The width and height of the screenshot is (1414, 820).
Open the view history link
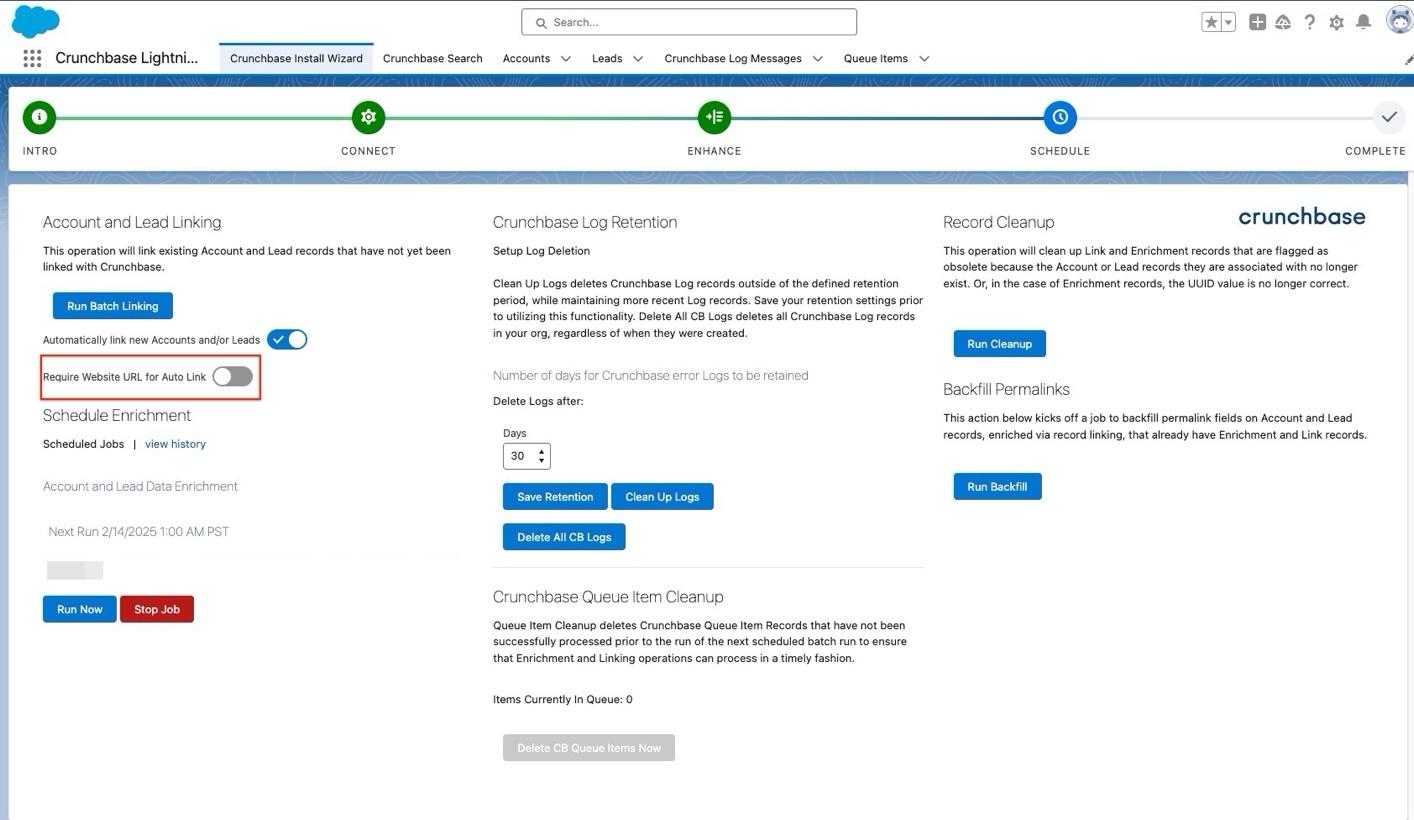[175, 444]
